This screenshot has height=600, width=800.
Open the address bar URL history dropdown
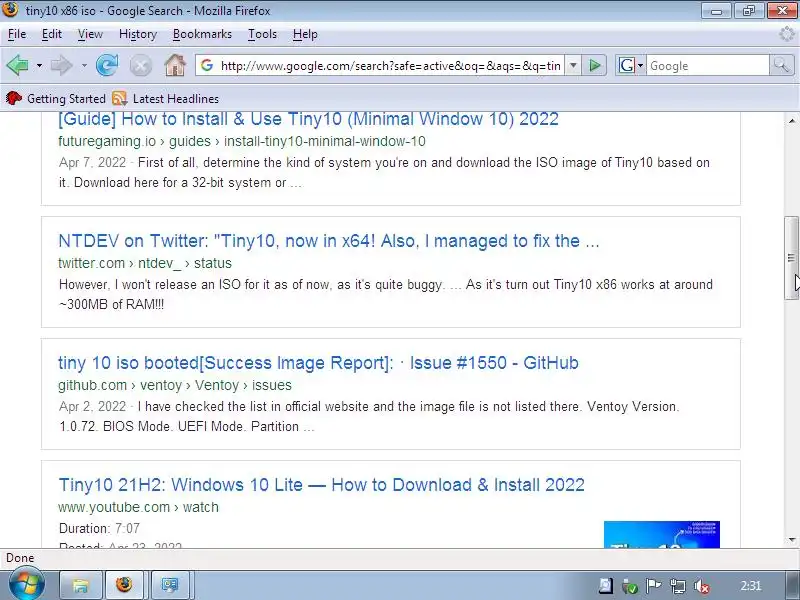click(573, 65)
